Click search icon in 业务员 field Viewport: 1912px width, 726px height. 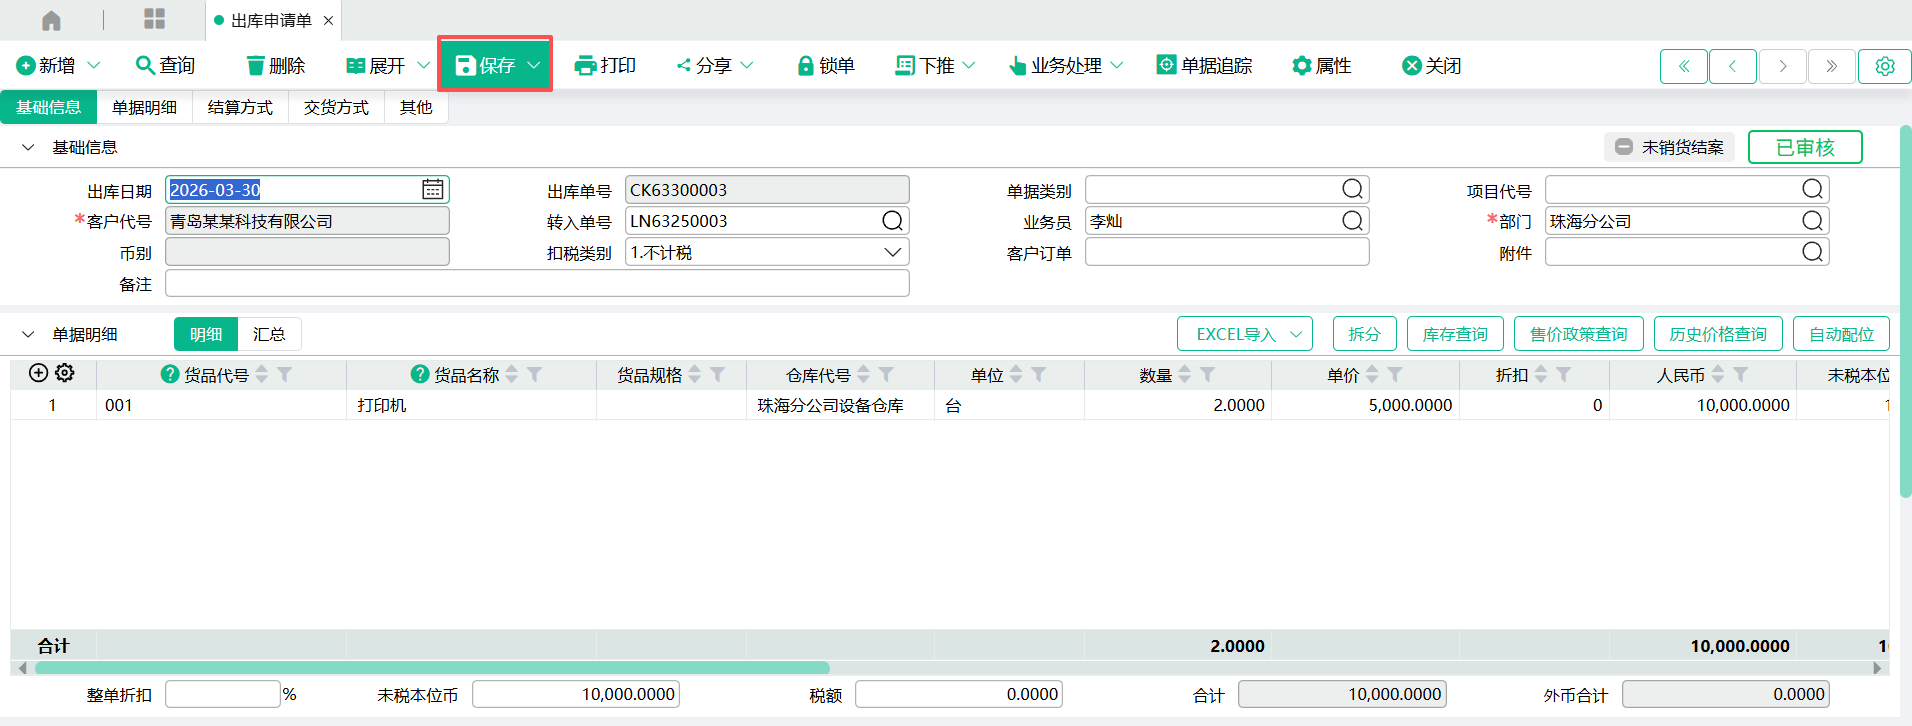point(1352,221)
